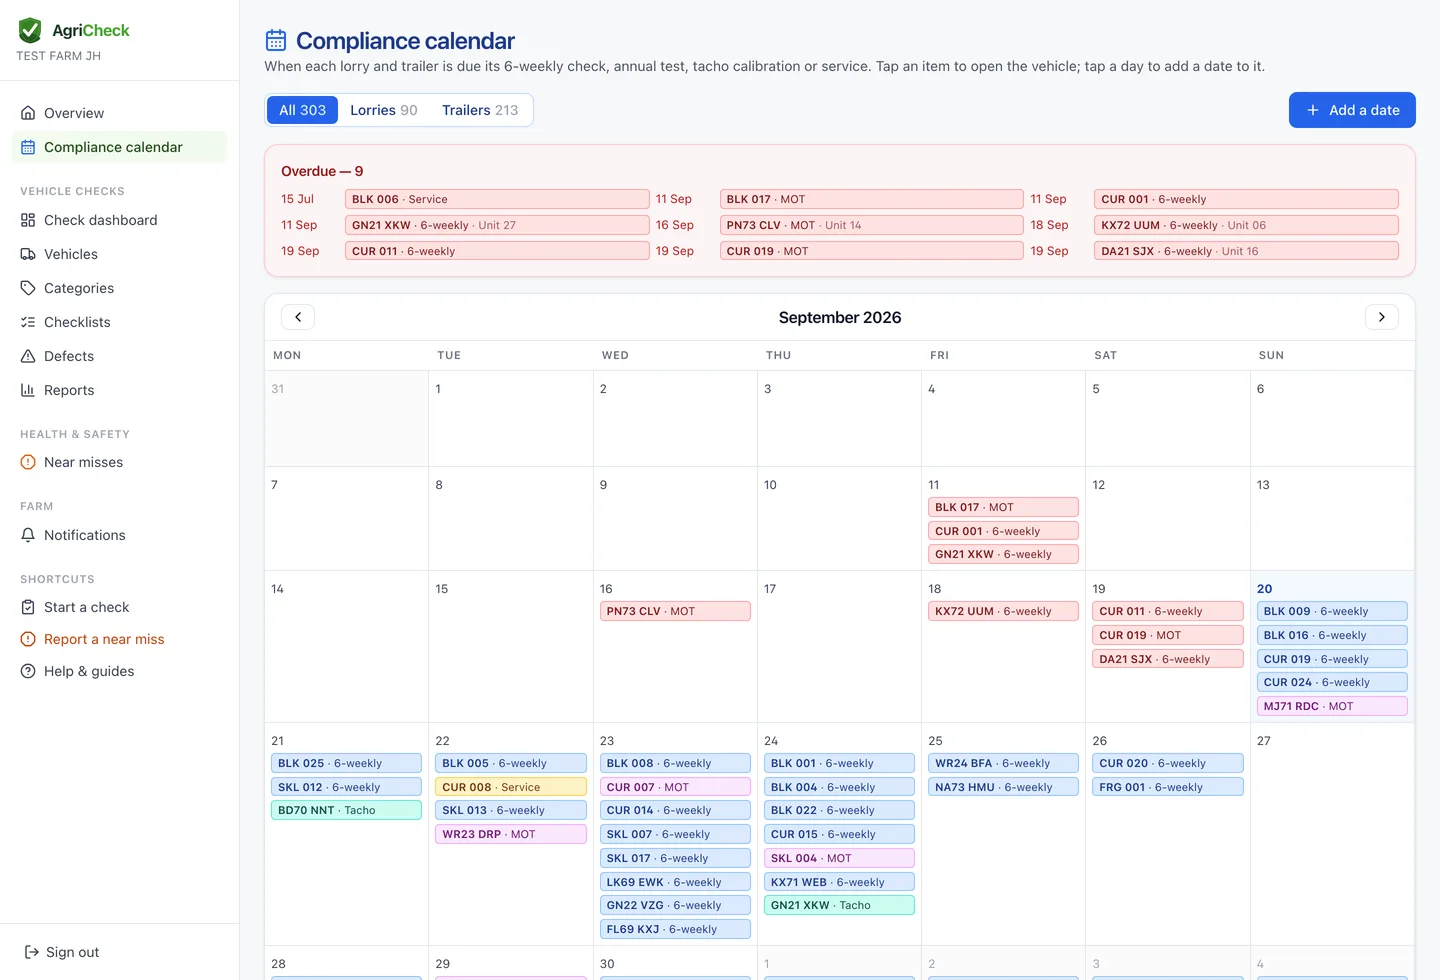Open GN21 XKW Tacho on the 24th
This screenshot has height=980, width=1440.
(x=839, y=905)
